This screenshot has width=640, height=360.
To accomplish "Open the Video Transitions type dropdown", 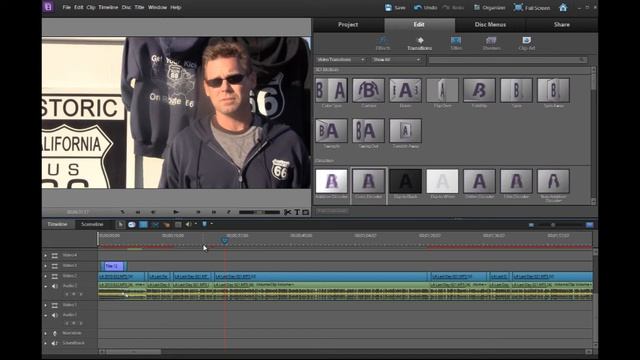I will [x=341, y=60].
